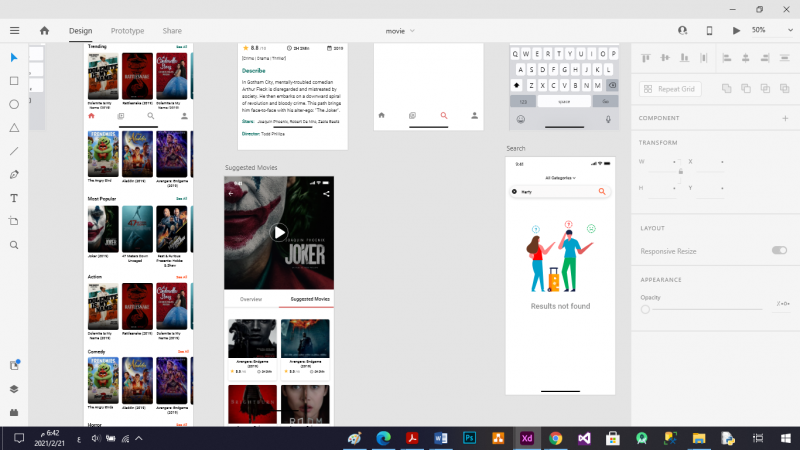Choose the Artboard tool

(14, 221)
